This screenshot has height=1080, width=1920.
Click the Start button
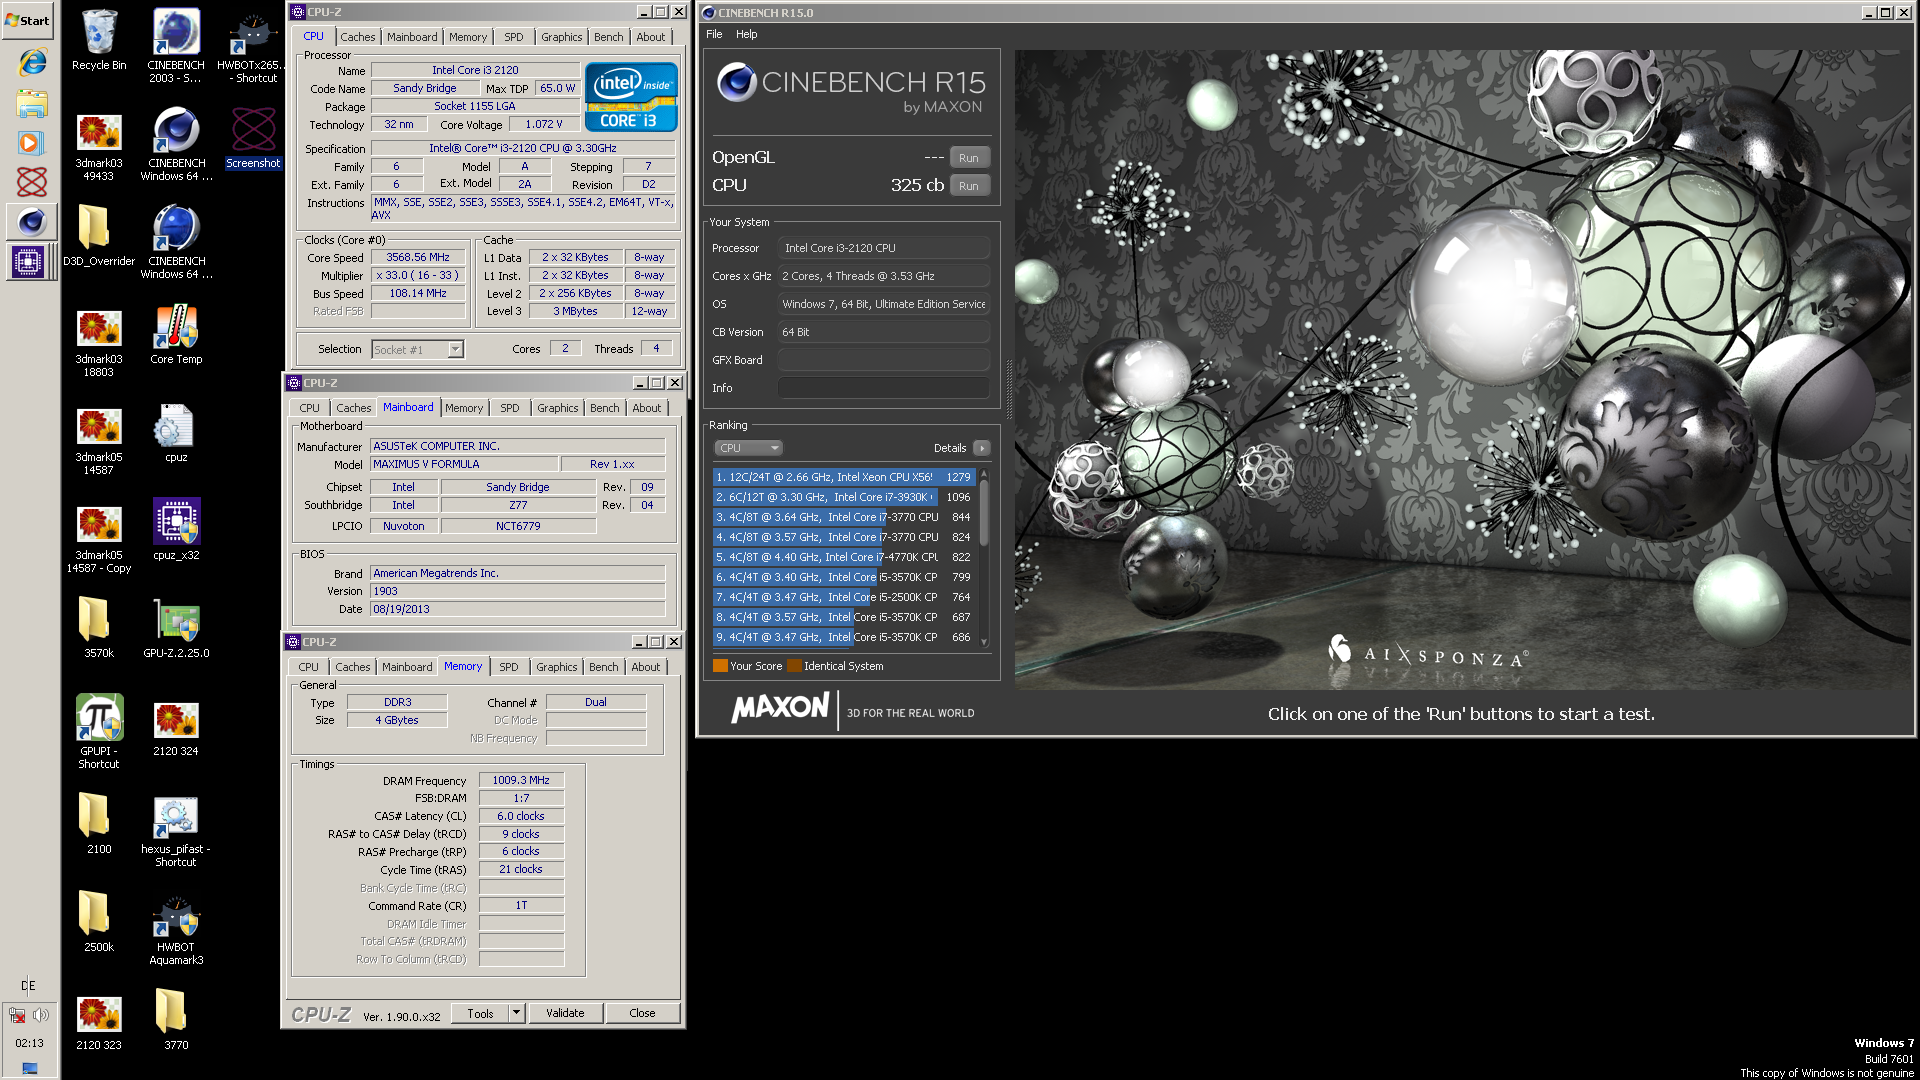[28, 20]
